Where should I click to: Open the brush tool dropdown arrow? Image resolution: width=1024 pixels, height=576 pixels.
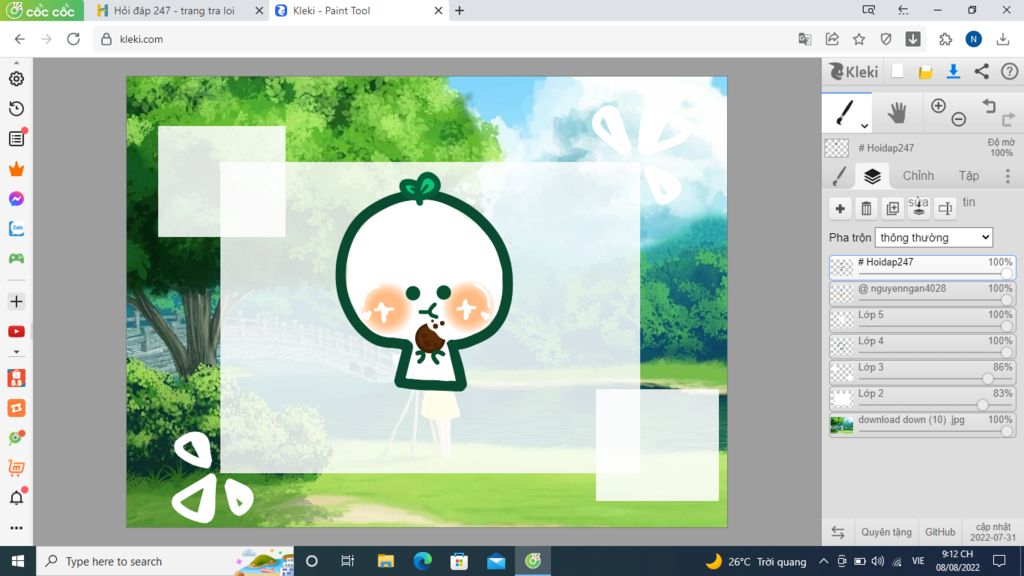(864, 125)
